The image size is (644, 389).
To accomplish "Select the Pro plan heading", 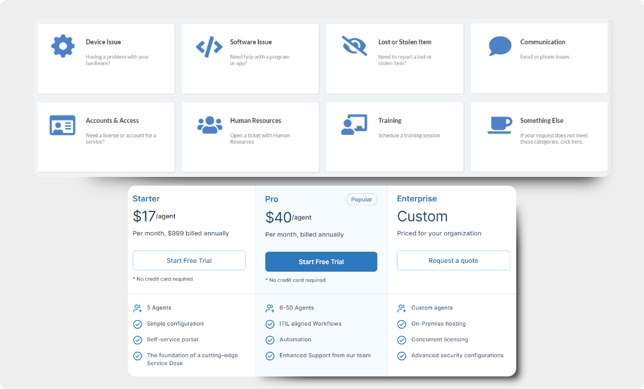I will [271, 199].
